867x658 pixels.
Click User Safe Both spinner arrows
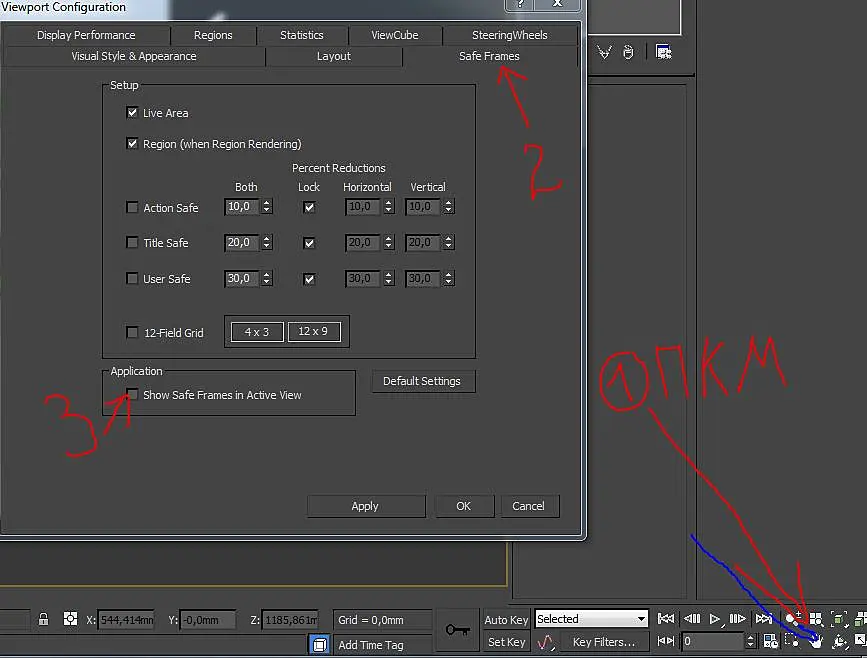[x=267, y=278]
